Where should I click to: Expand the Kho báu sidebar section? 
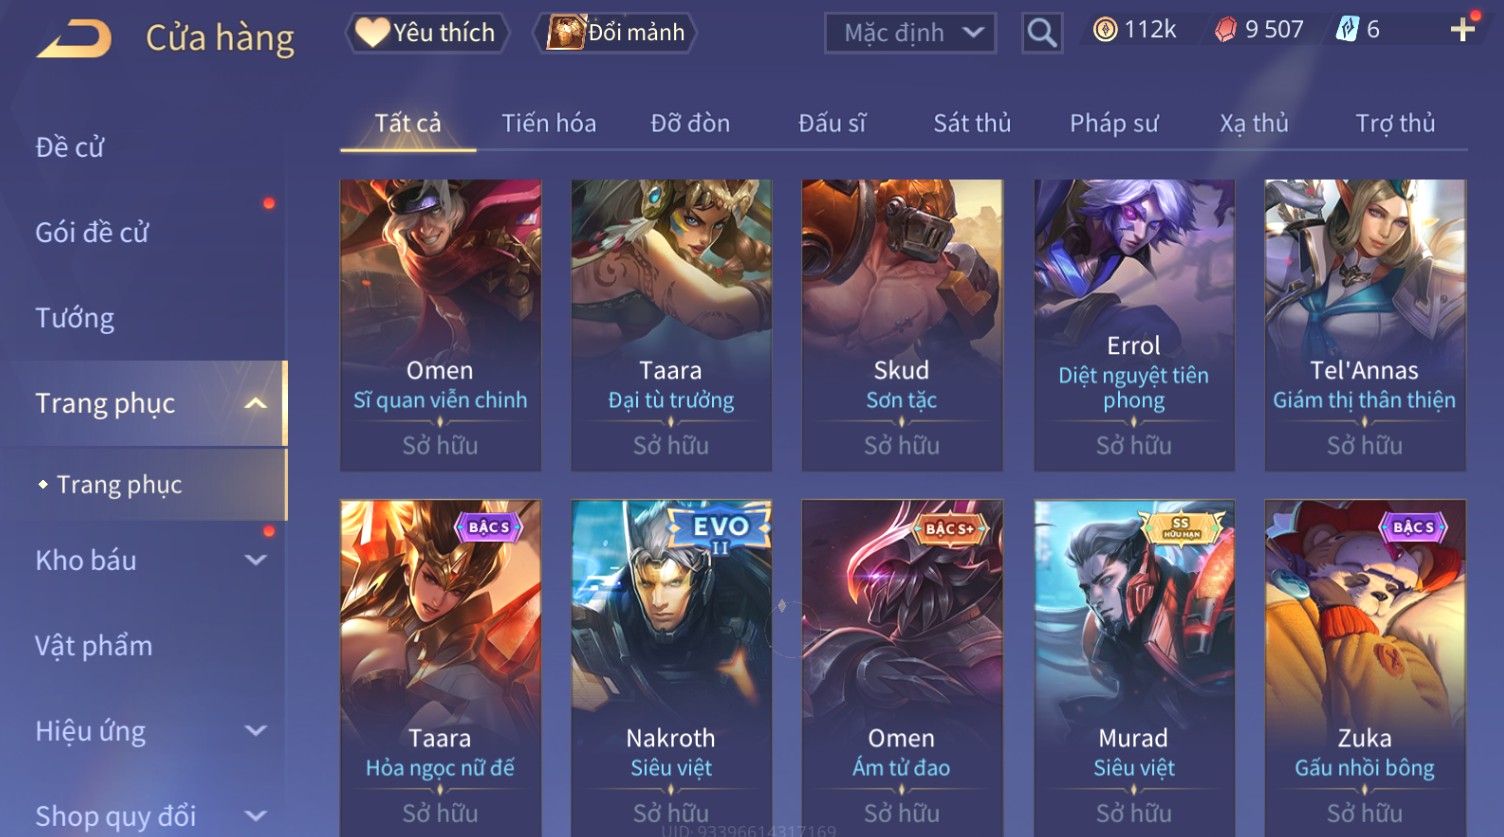click(256, 560)
